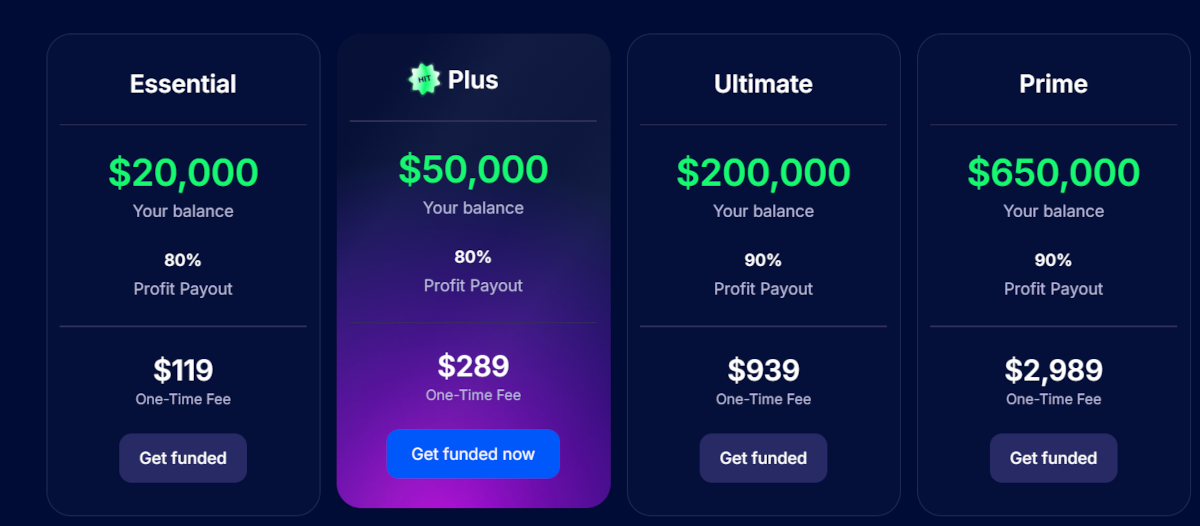Select the Ultimate plan title
This screenshot has width=1200, height=526.
click(x=763, y=84)
